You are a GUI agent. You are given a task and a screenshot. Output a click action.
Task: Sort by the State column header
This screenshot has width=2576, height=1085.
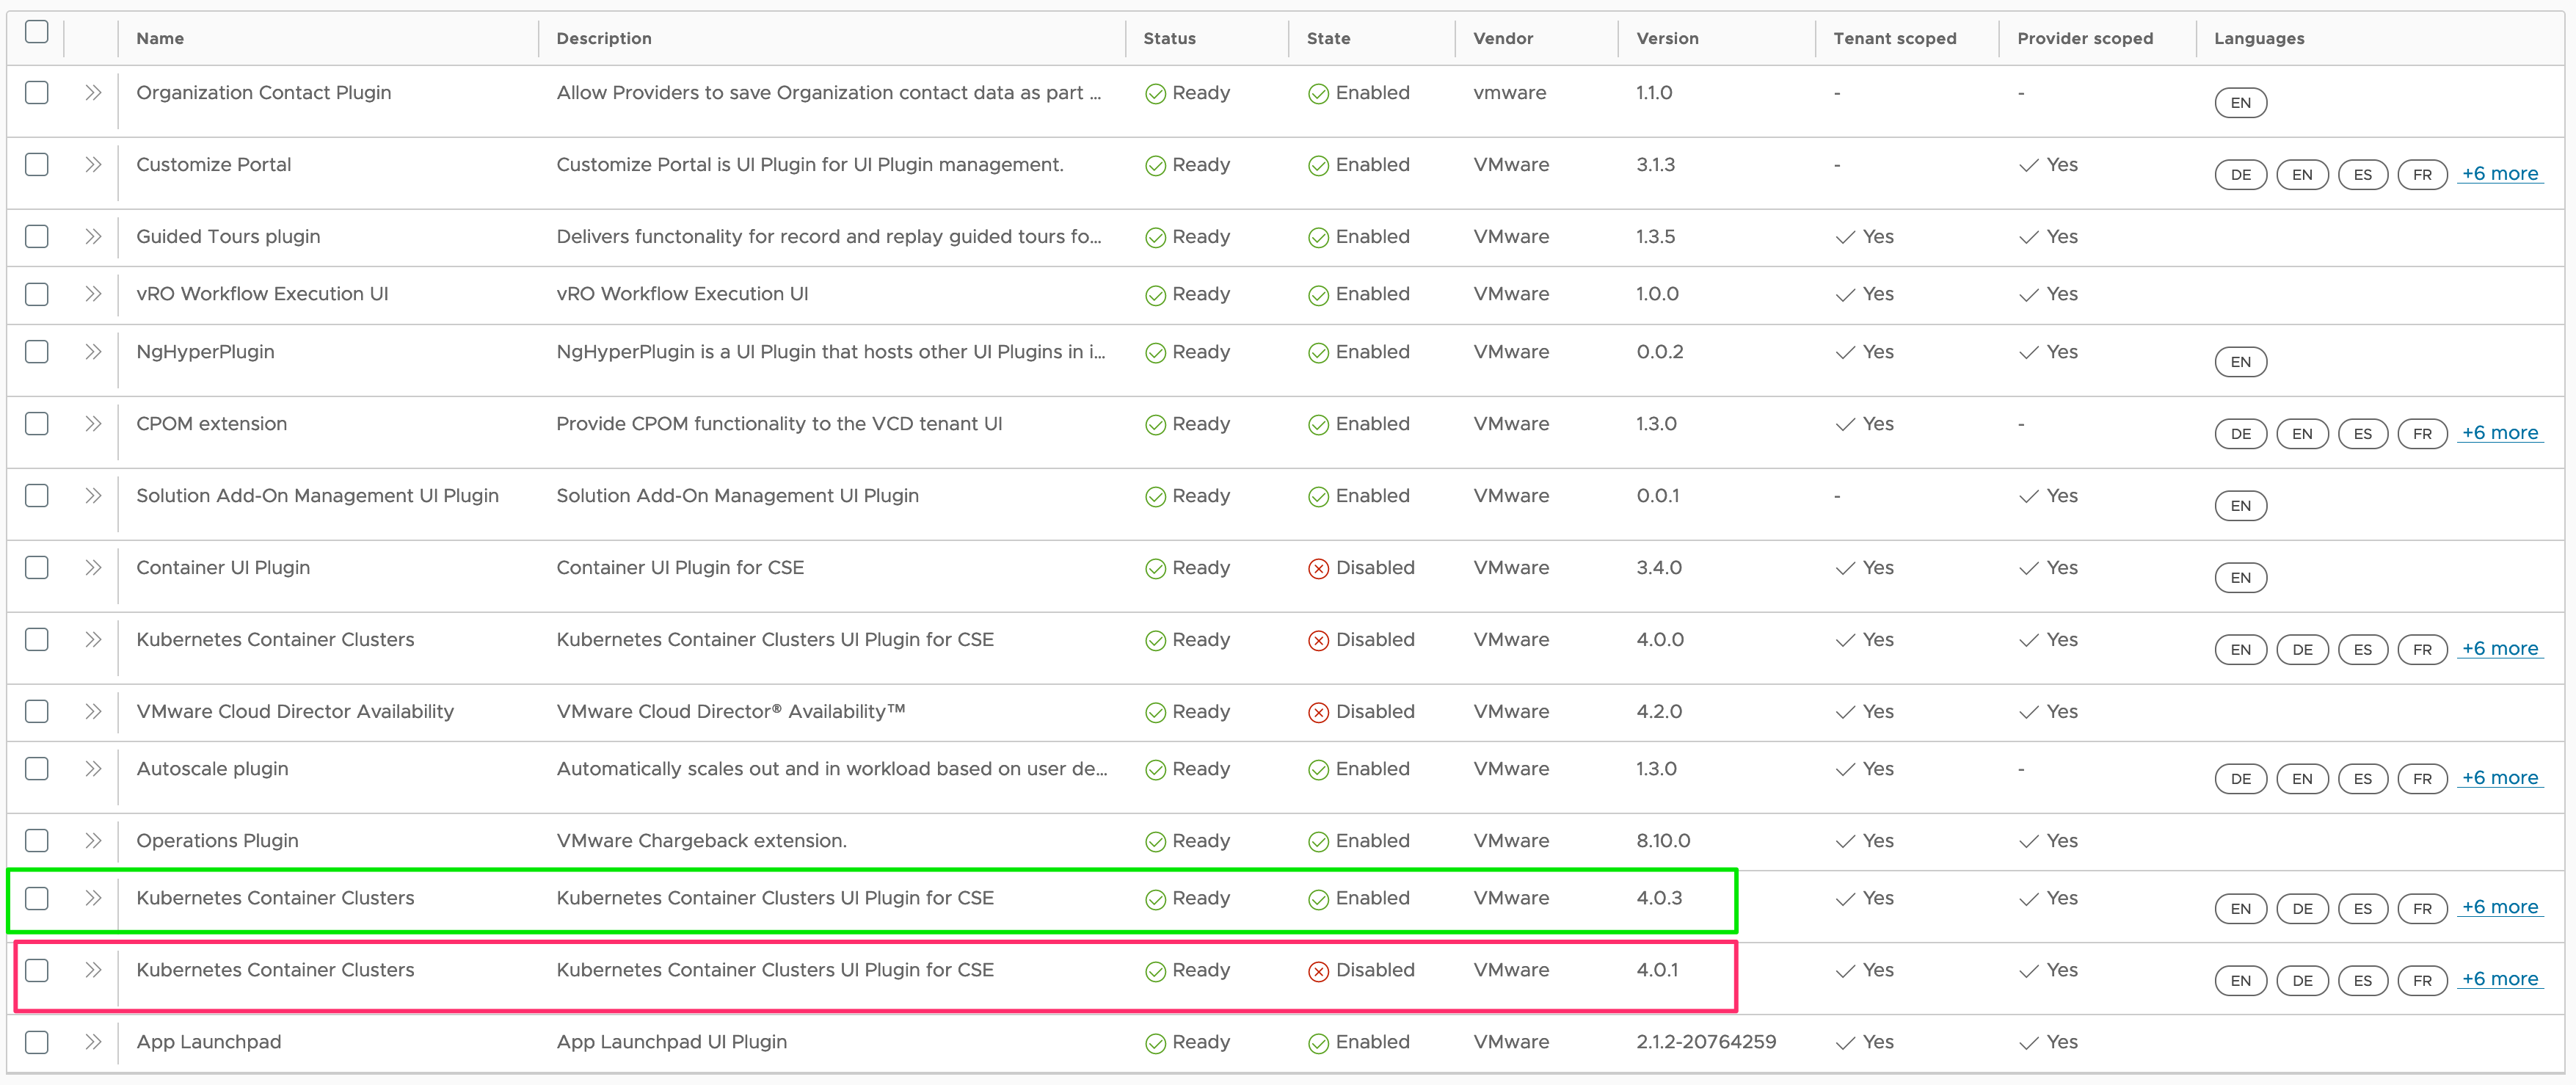click(x=1328, y=38)
